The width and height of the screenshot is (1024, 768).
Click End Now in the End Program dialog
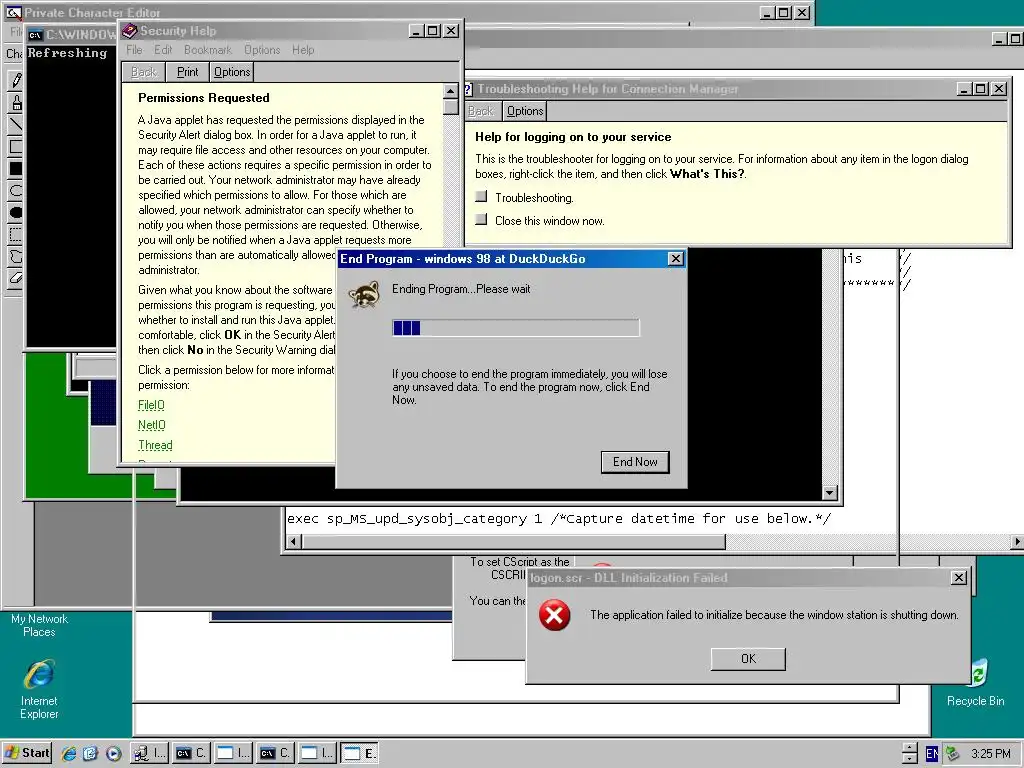pos(635,462)
